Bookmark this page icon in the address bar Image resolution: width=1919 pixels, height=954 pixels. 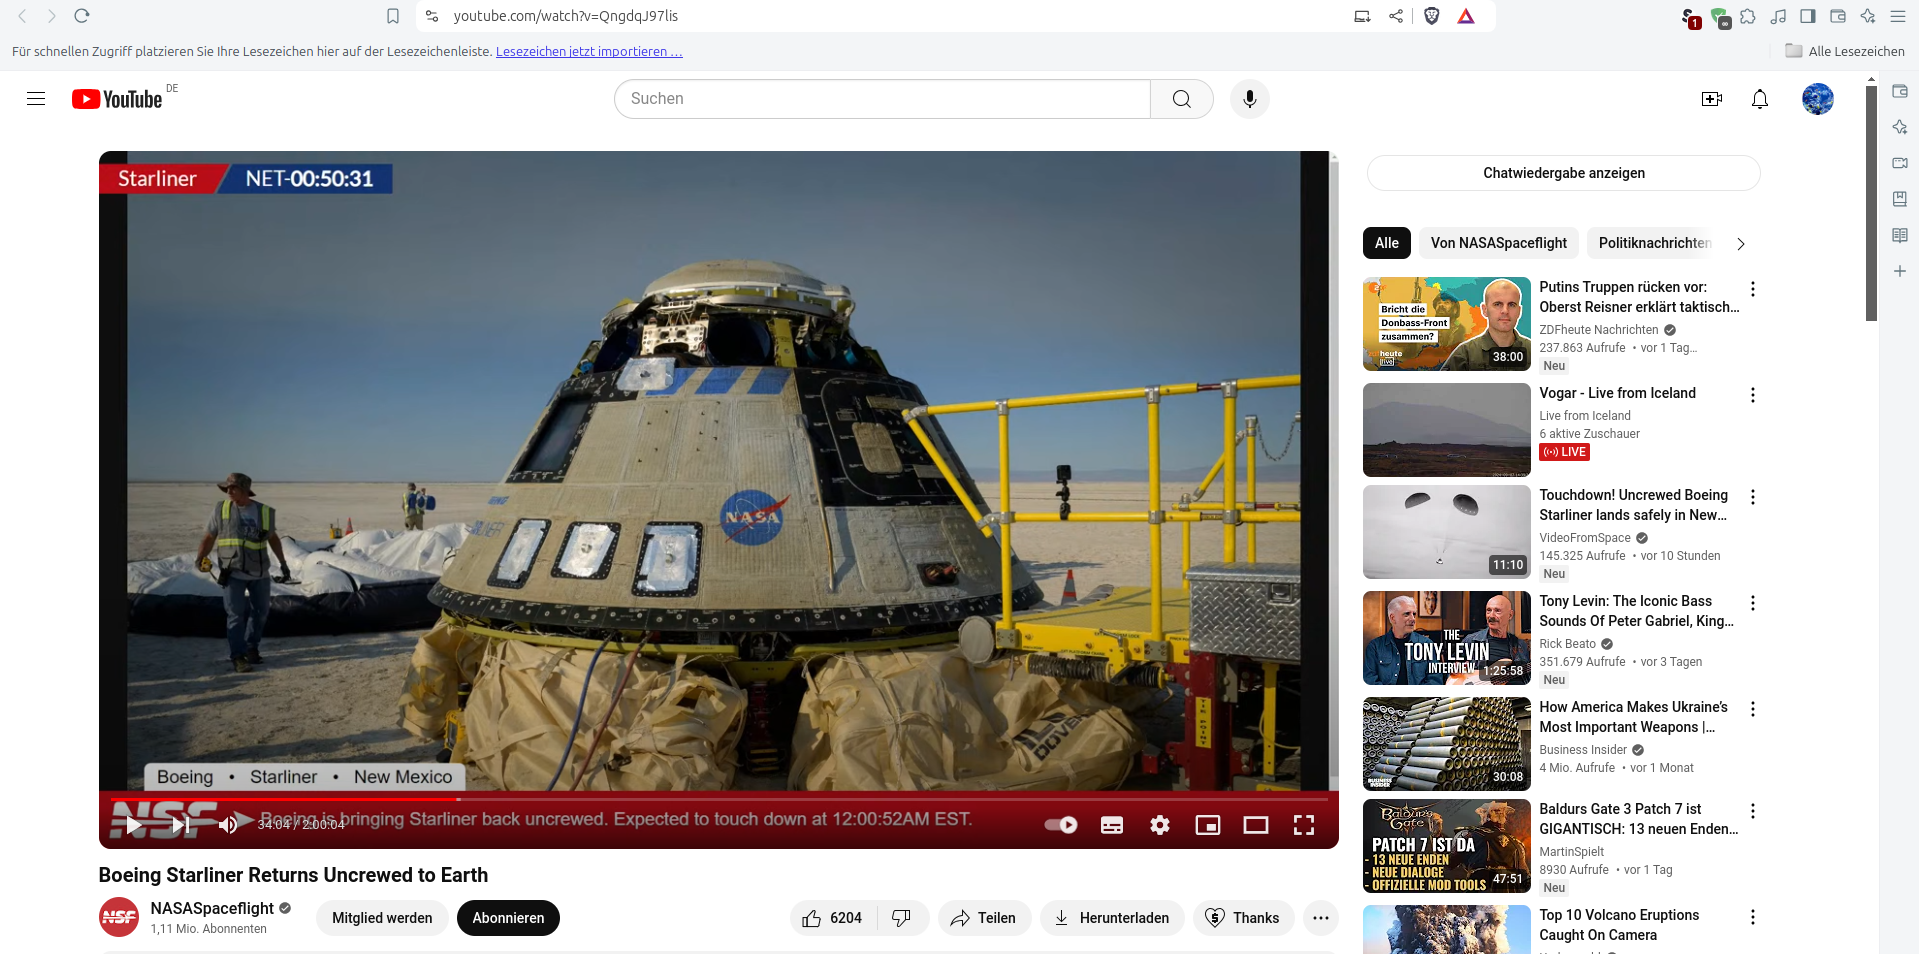tap(393, 16)
